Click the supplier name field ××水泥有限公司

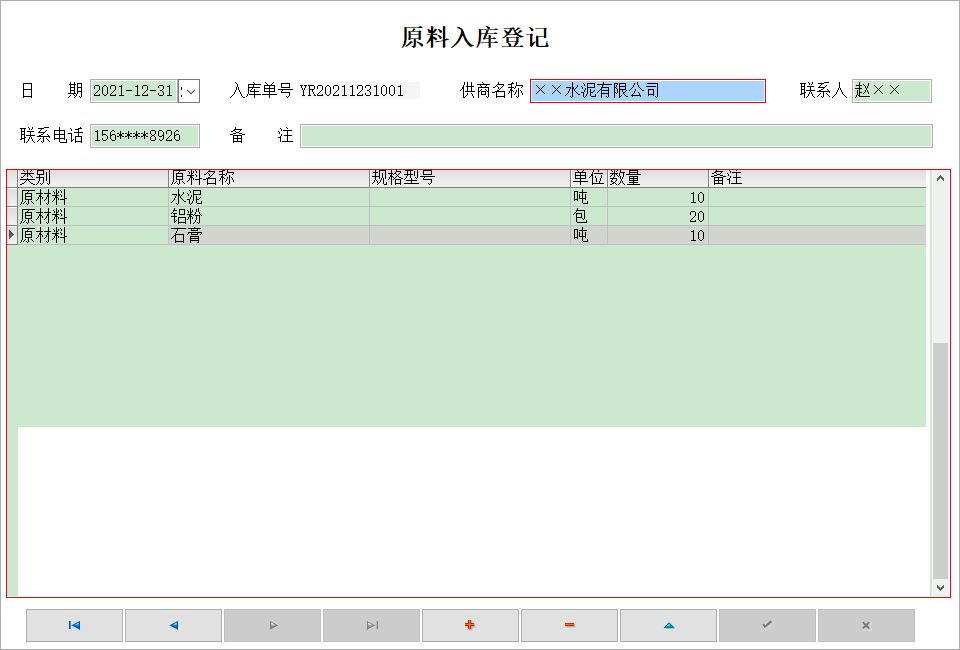tap(648, 91)
